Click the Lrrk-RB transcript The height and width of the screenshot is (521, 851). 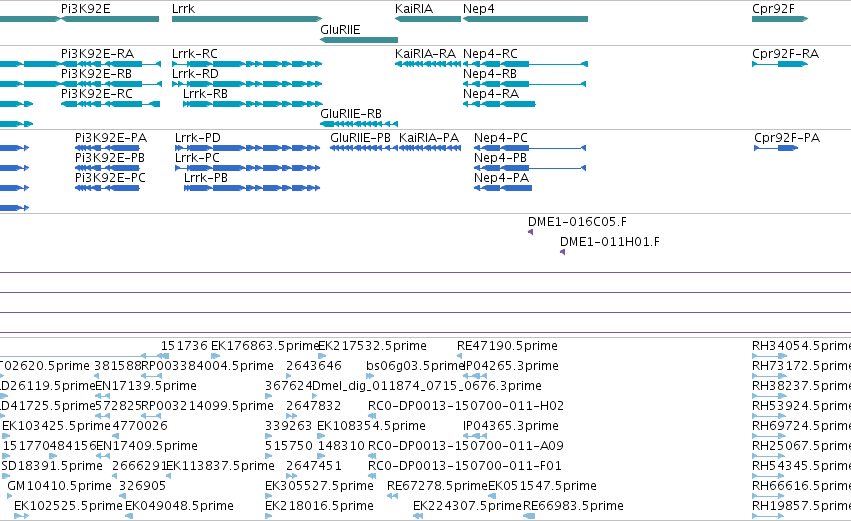tap(252, 104)
